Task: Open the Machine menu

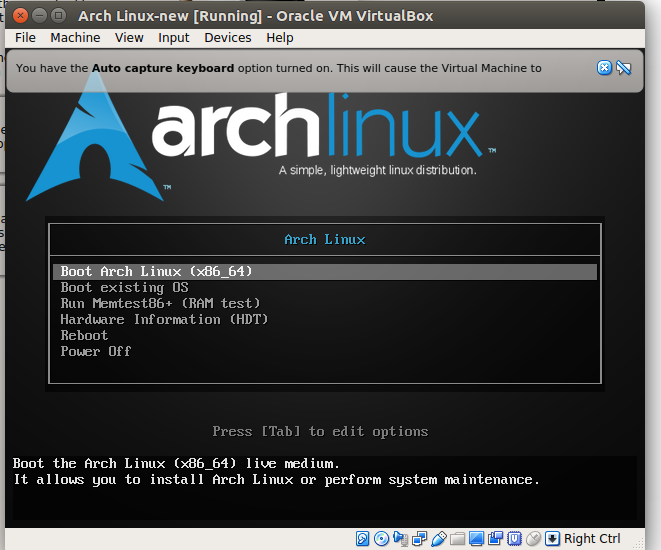Action: click(75, 38)
